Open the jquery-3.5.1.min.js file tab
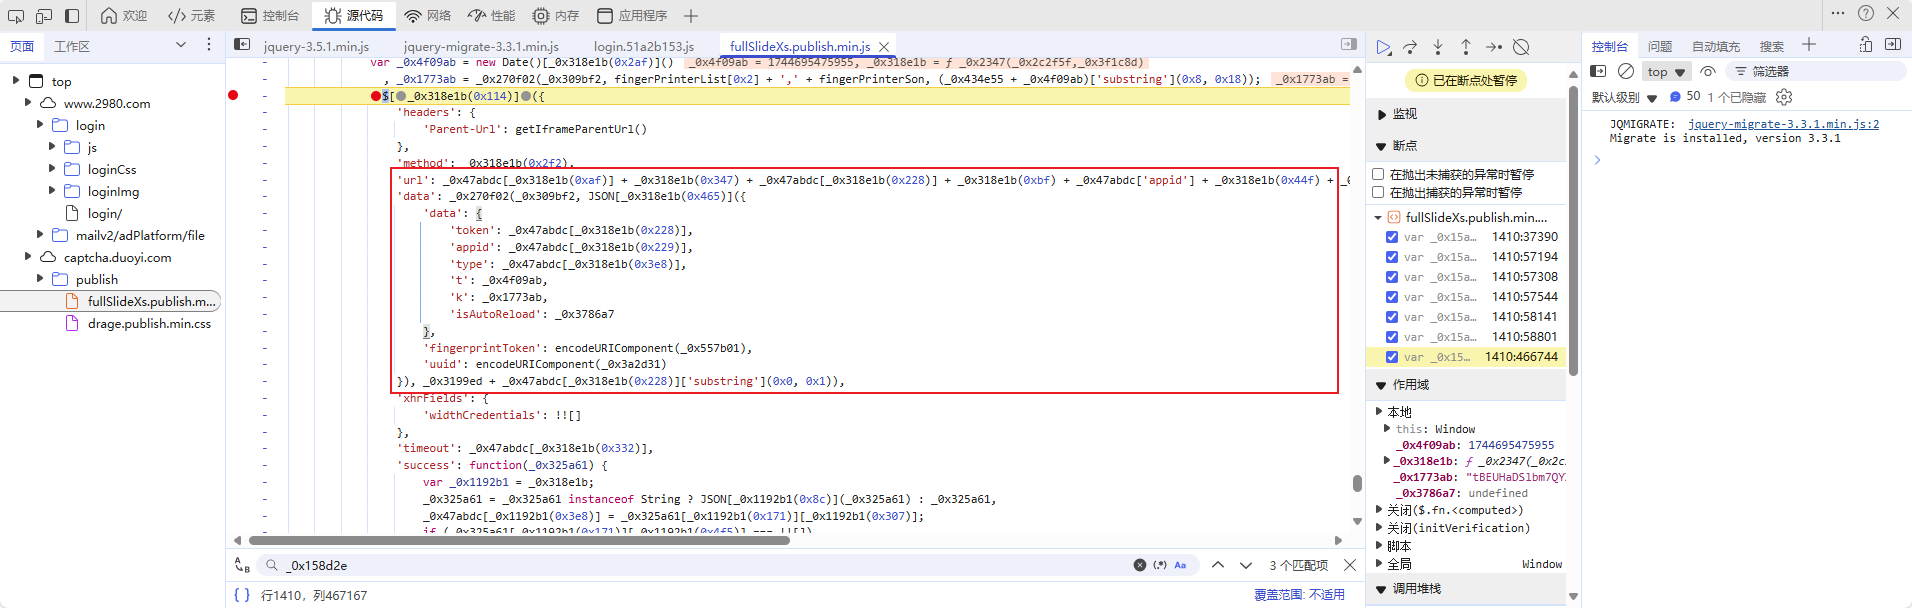The width and height of the screenshot is (1912, 608). click(x=316, y=47)
